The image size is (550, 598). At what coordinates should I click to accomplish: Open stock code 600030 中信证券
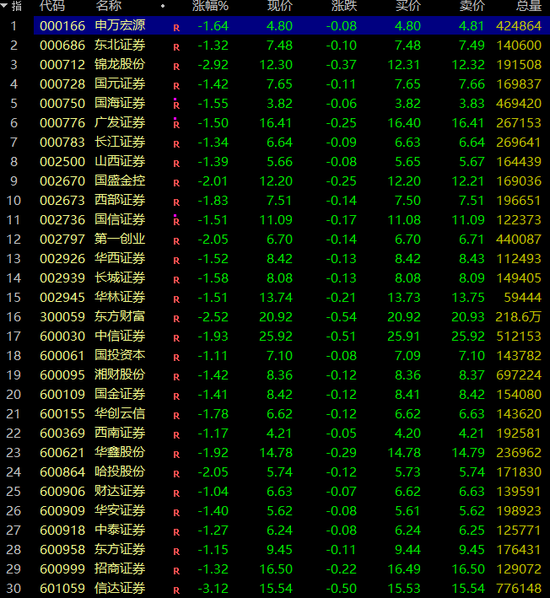(62, 336)
